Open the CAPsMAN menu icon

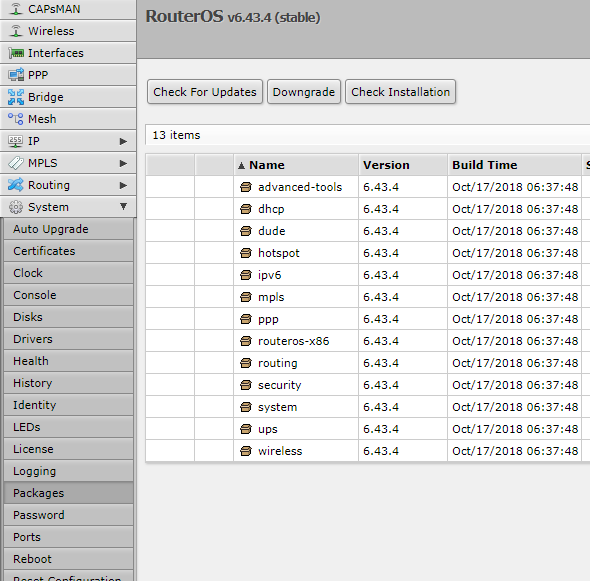click(16, 9)
